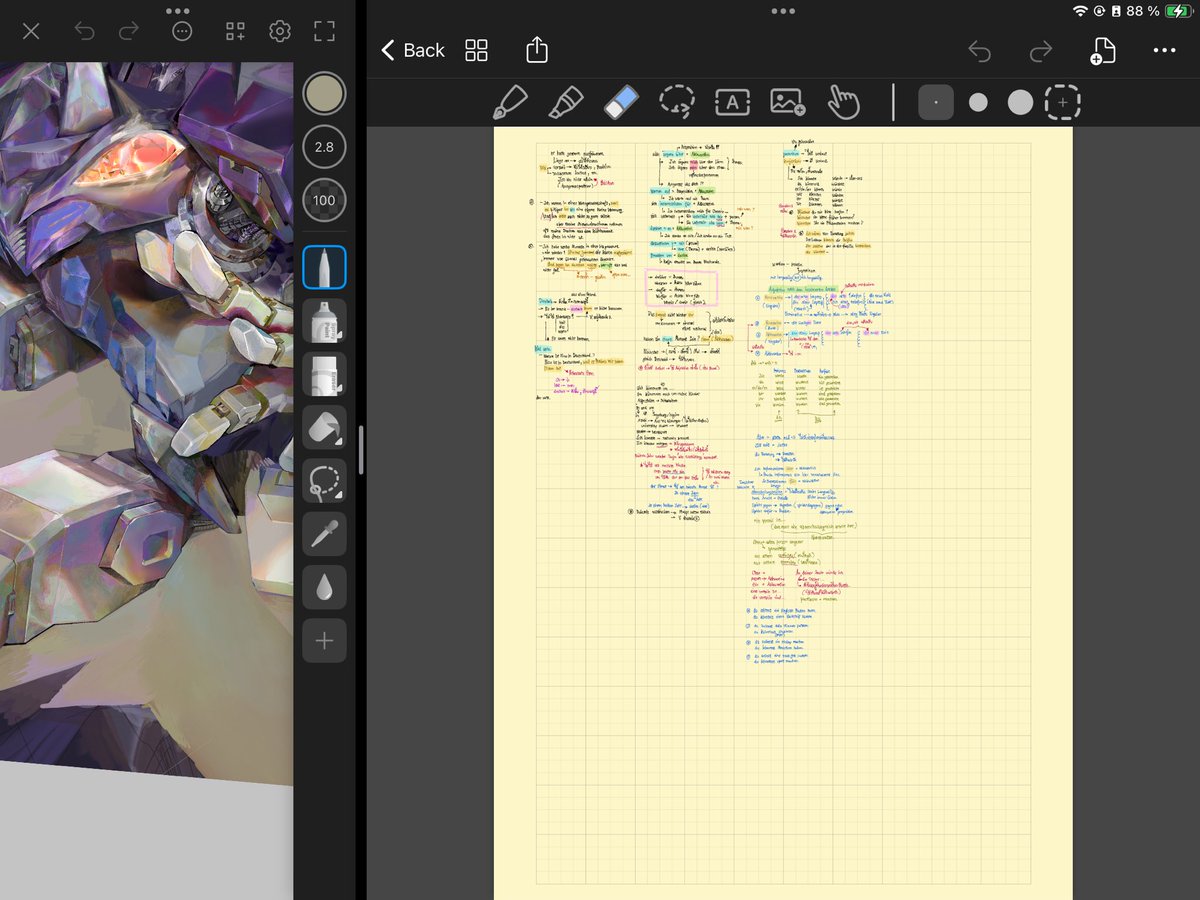This screenshot has width=1200, height=900.
Task: Open notes app more menu
Action: tap(1164, 51)
